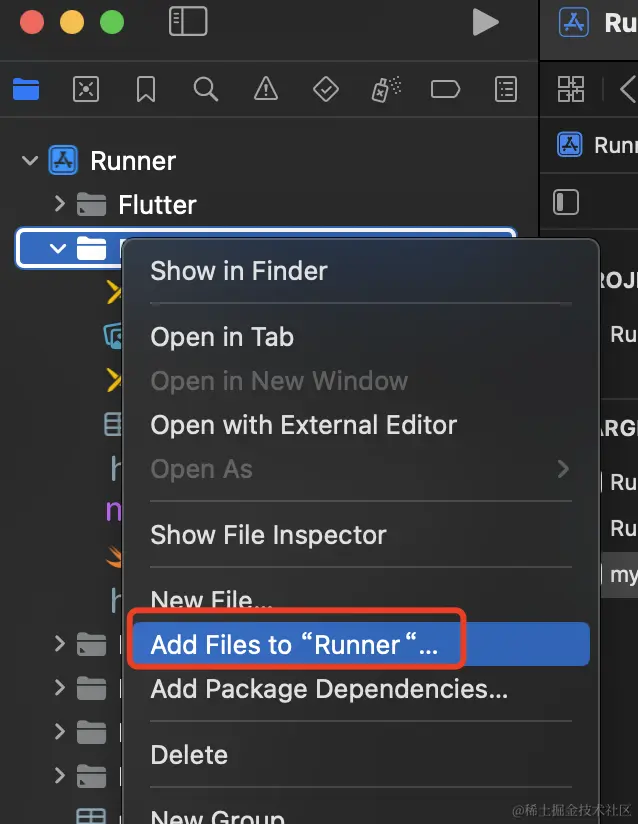This screenshot has height=824, width=638.
Task: Open the Test navigator diamond icon
Action: (326, 90)
